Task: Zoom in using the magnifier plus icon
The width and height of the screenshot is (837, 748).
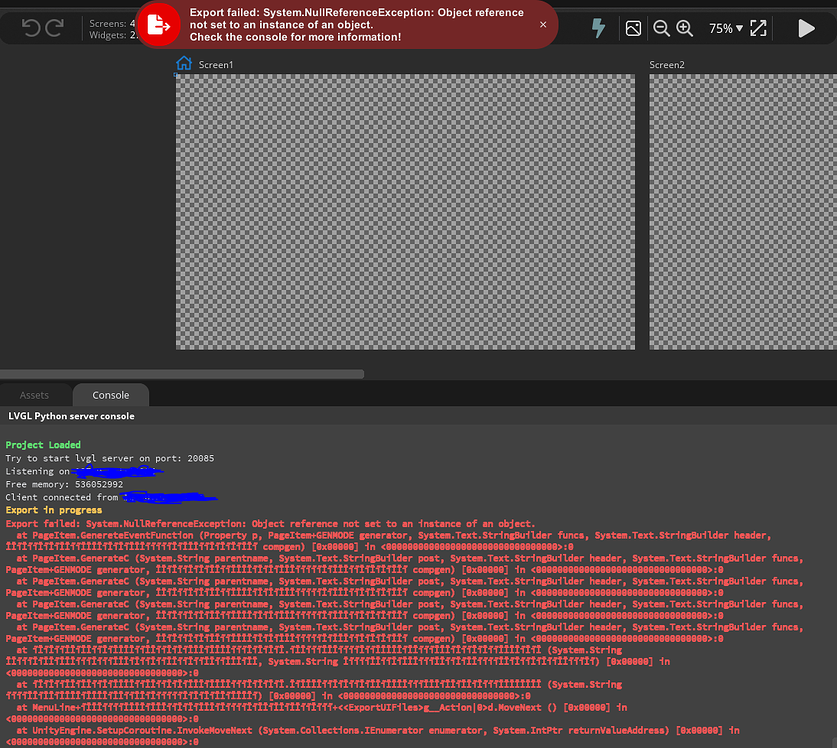Action: point(685,28)
